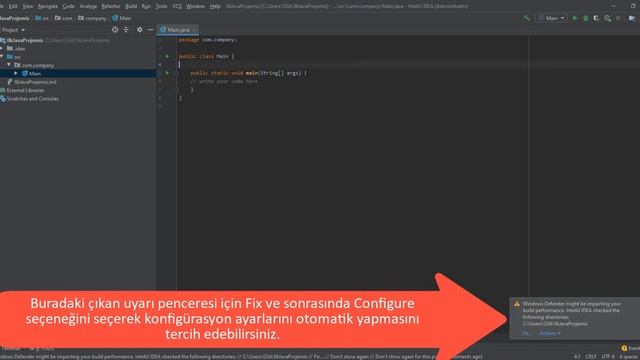Click the company package breadcrumb

[92, 18]
